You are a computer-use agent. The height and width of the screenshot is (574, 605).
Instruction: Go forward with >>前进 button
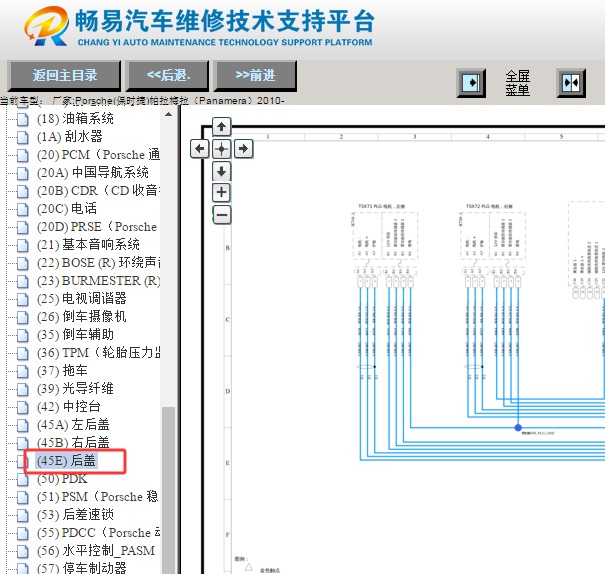(x=255, y=75)
